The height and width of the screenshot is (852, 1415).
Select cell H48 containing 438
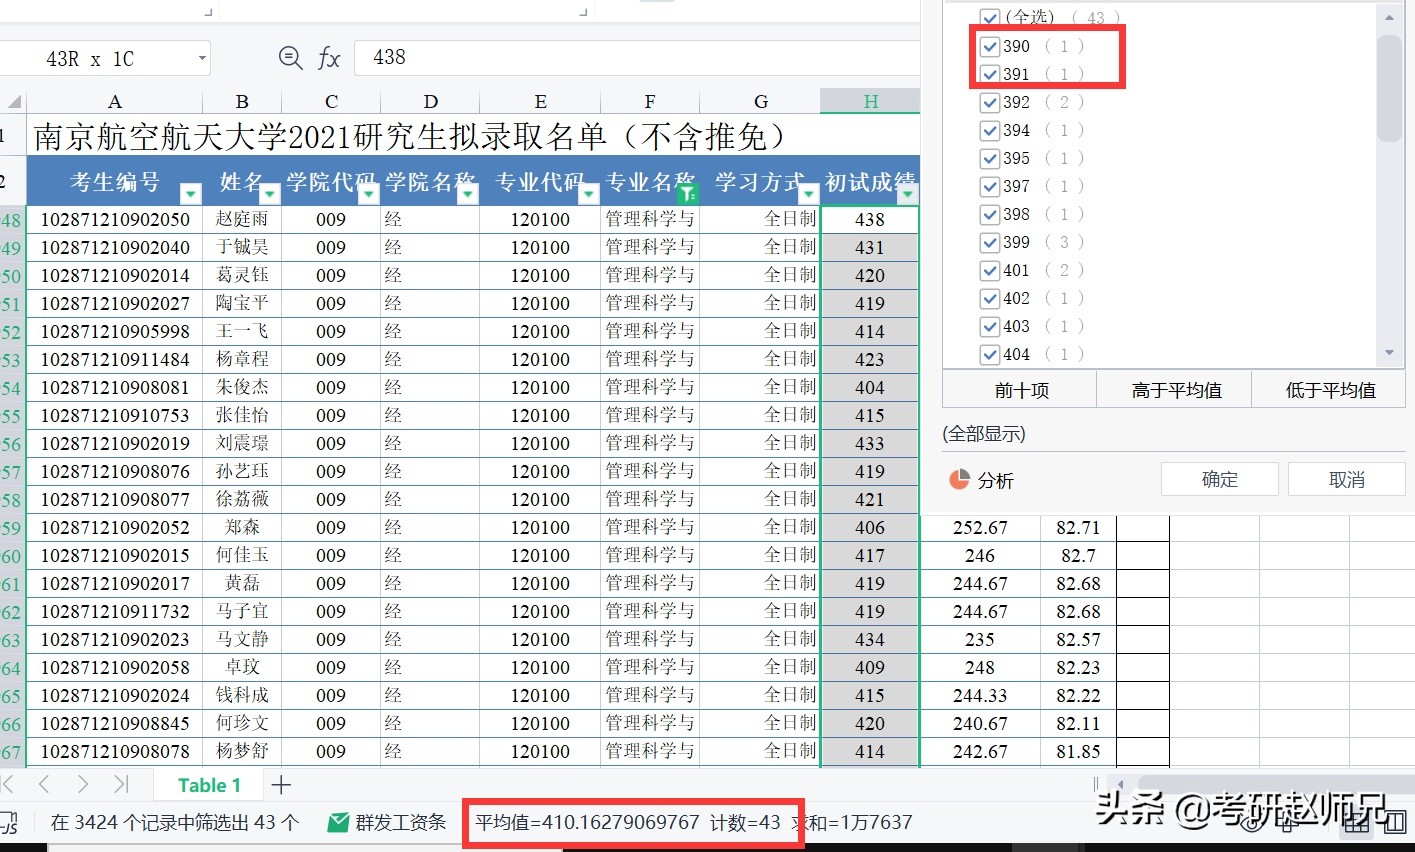[869, 219]
